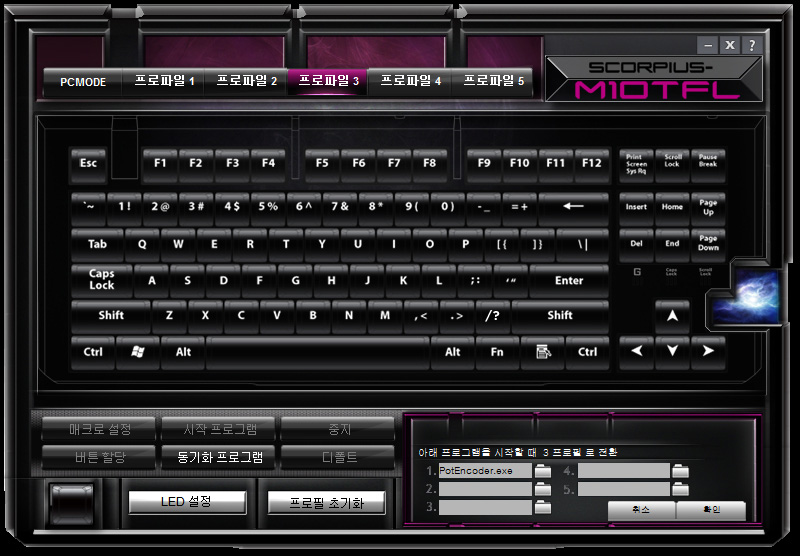Select the Print Screen key
Screen dimensions: 800x556
636,164
